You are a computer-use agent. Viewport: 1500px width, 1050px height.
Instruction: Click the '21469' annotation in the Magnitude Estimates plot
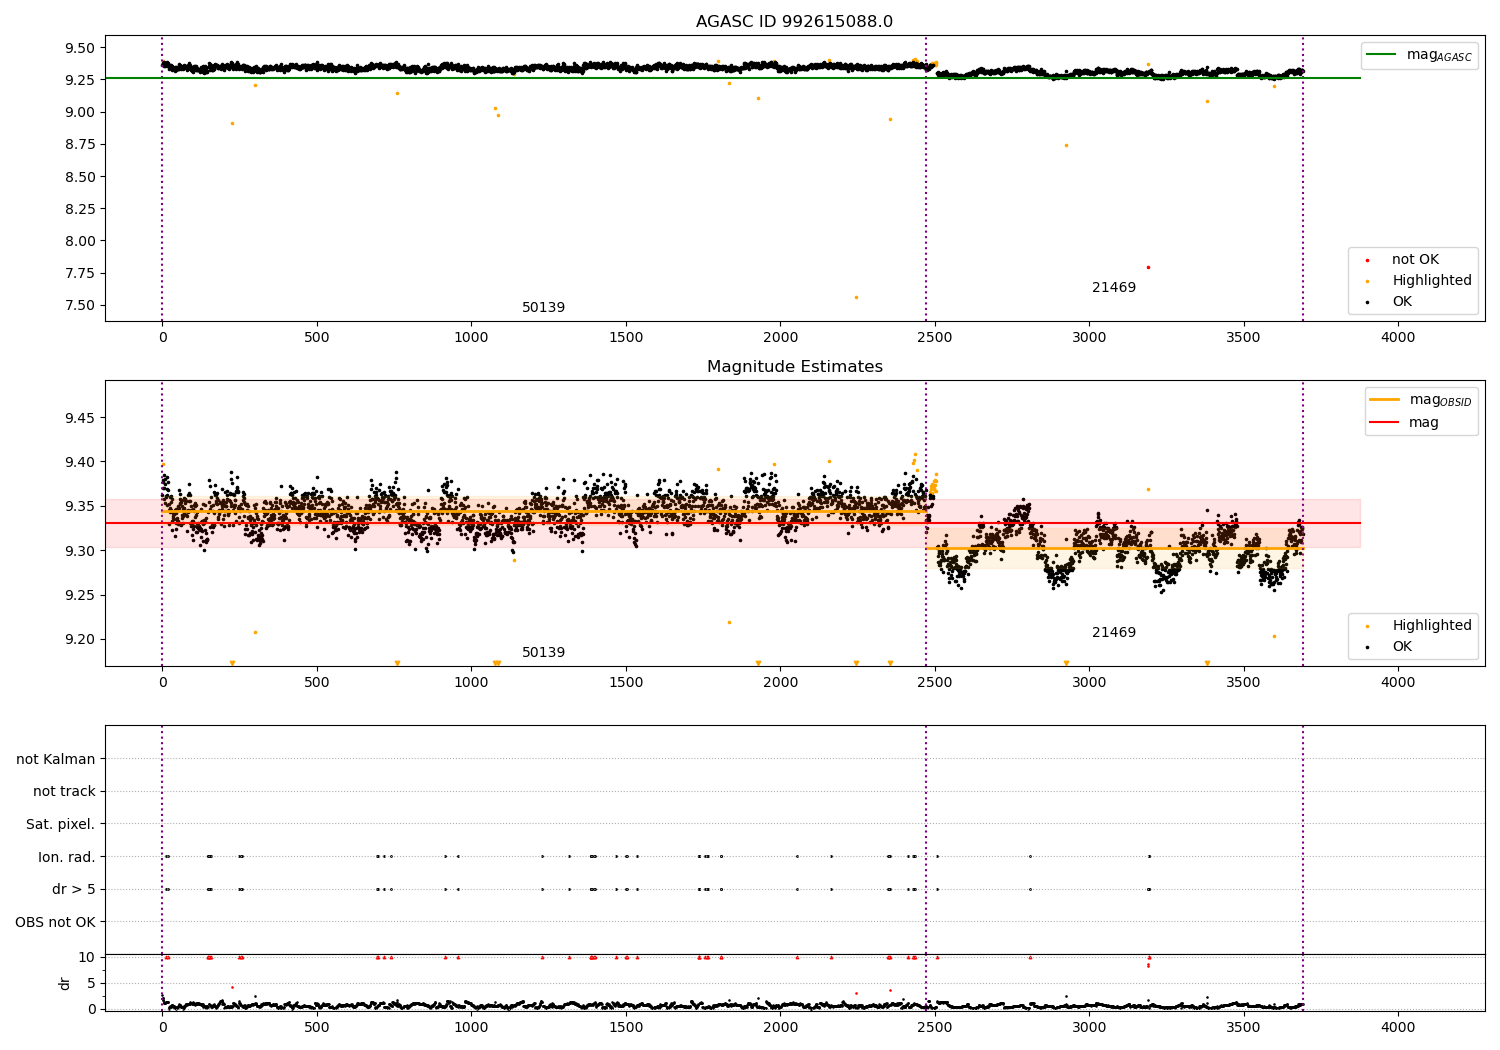[x=1114, y=632]
